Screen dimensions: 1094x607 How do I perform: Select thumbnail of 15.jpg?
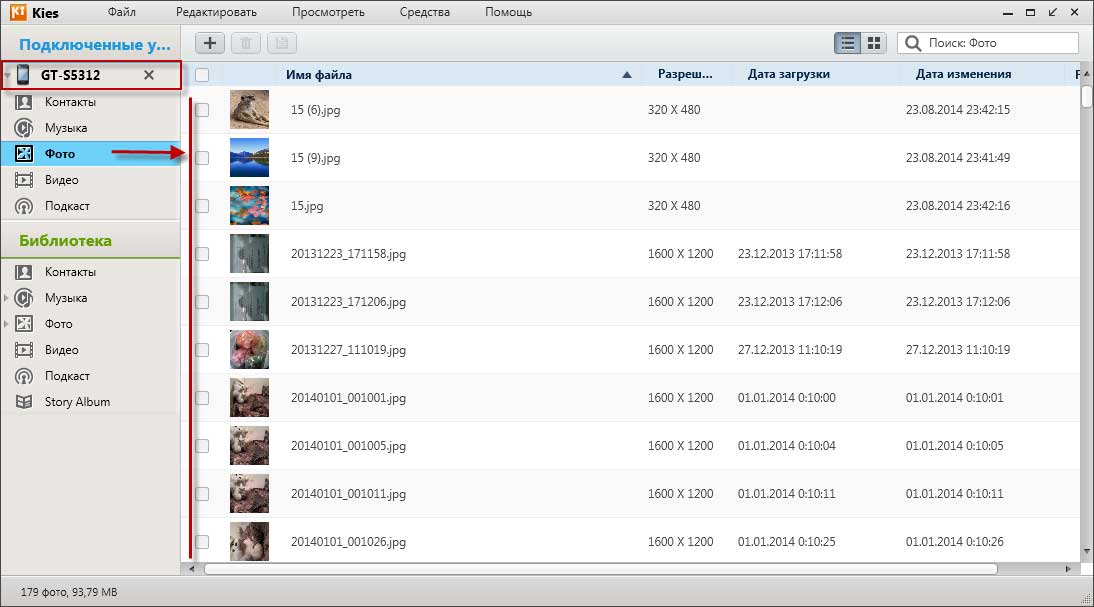(249, 206)
